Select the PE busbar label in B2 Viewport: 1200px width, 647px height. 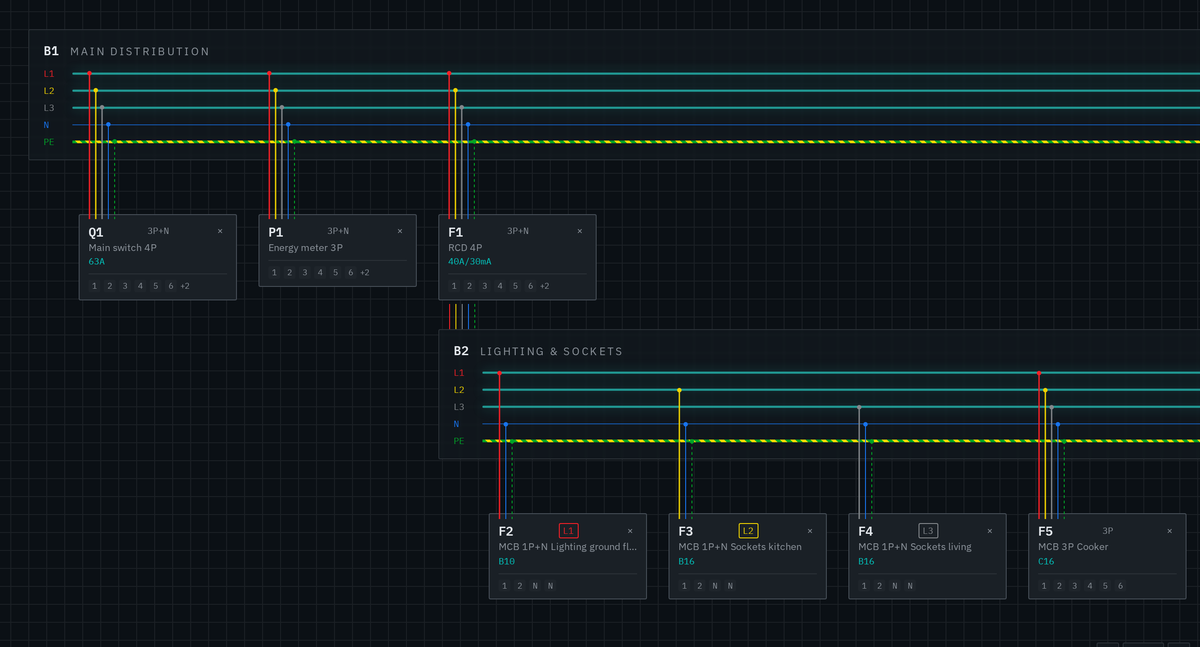[459, 441]
